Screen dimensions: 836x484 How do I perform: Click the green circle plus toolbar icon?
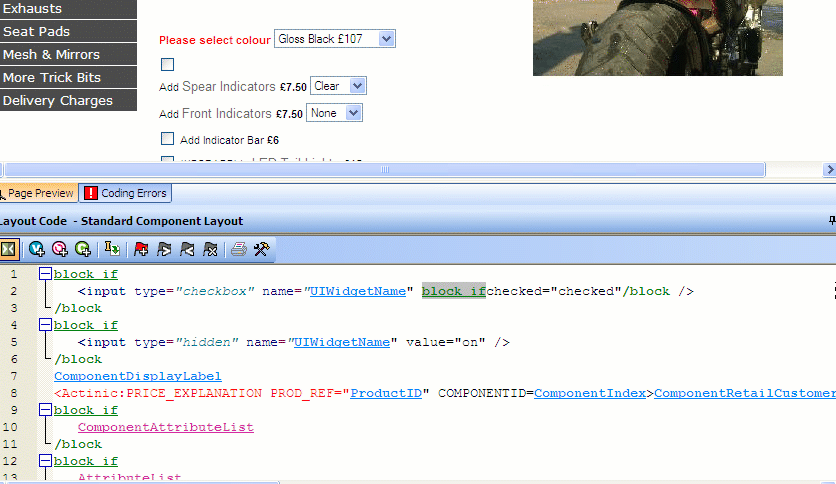[x=83, y=249]
